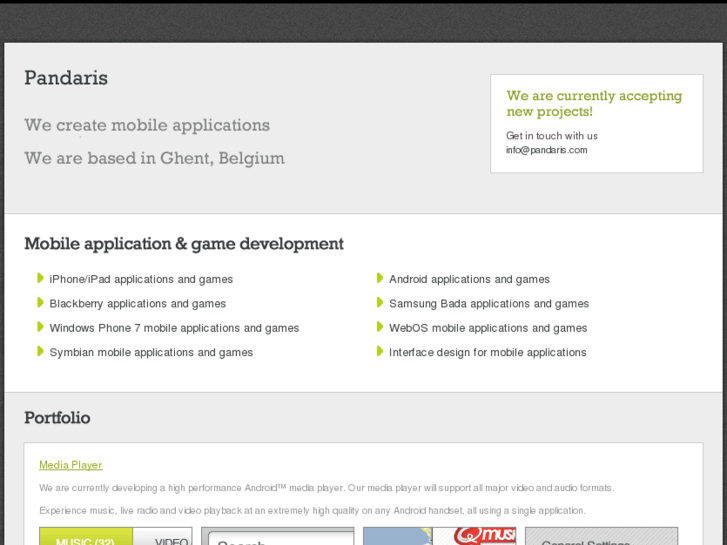727x545 pixels.
Task: Click the green arrow beside WebOS mobile applications
Action: coord(380,327)
